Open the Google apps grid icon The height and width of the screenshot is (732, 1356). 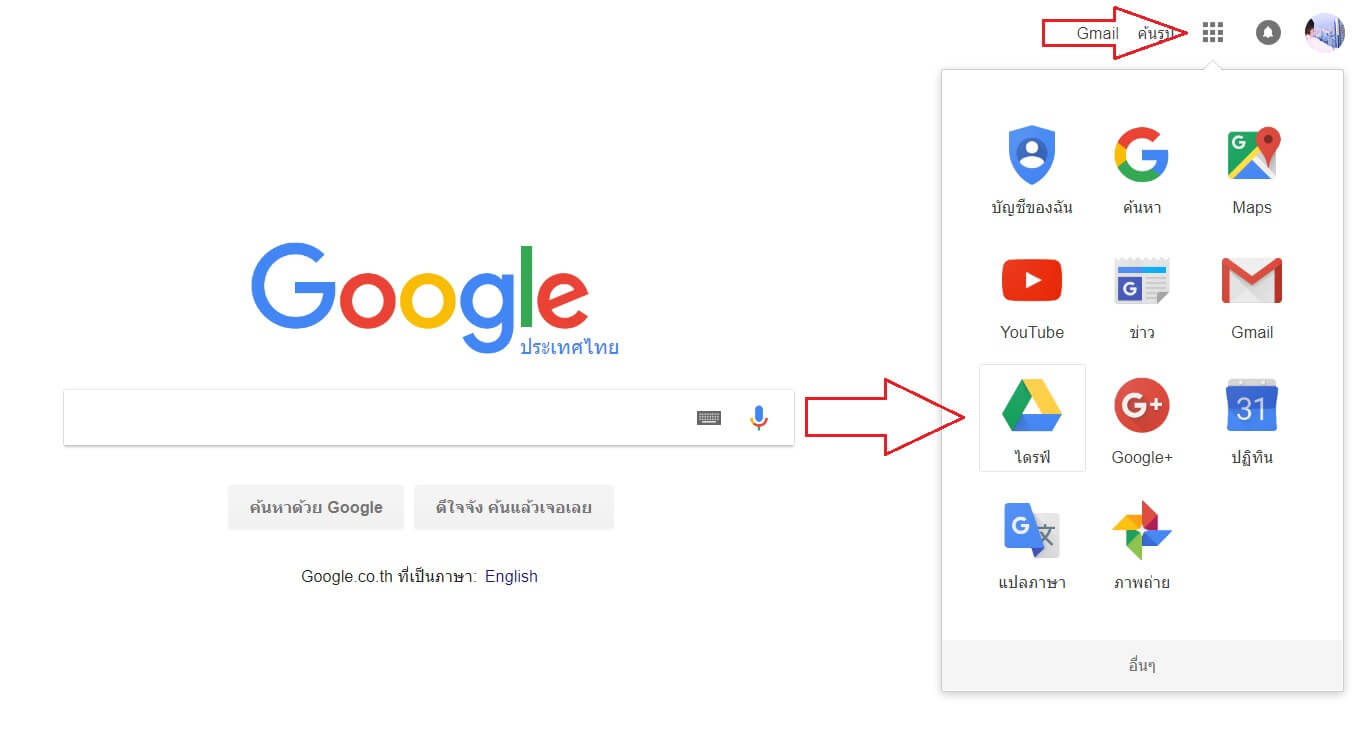tap(1213, 33)
